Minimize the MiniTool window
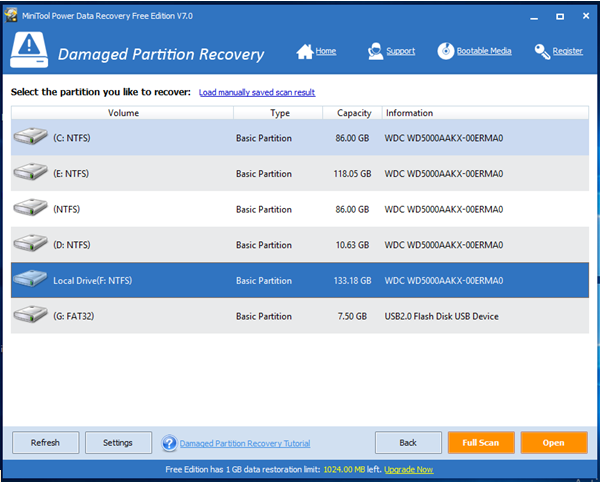The image size is (600, 482). pos(535,16)
